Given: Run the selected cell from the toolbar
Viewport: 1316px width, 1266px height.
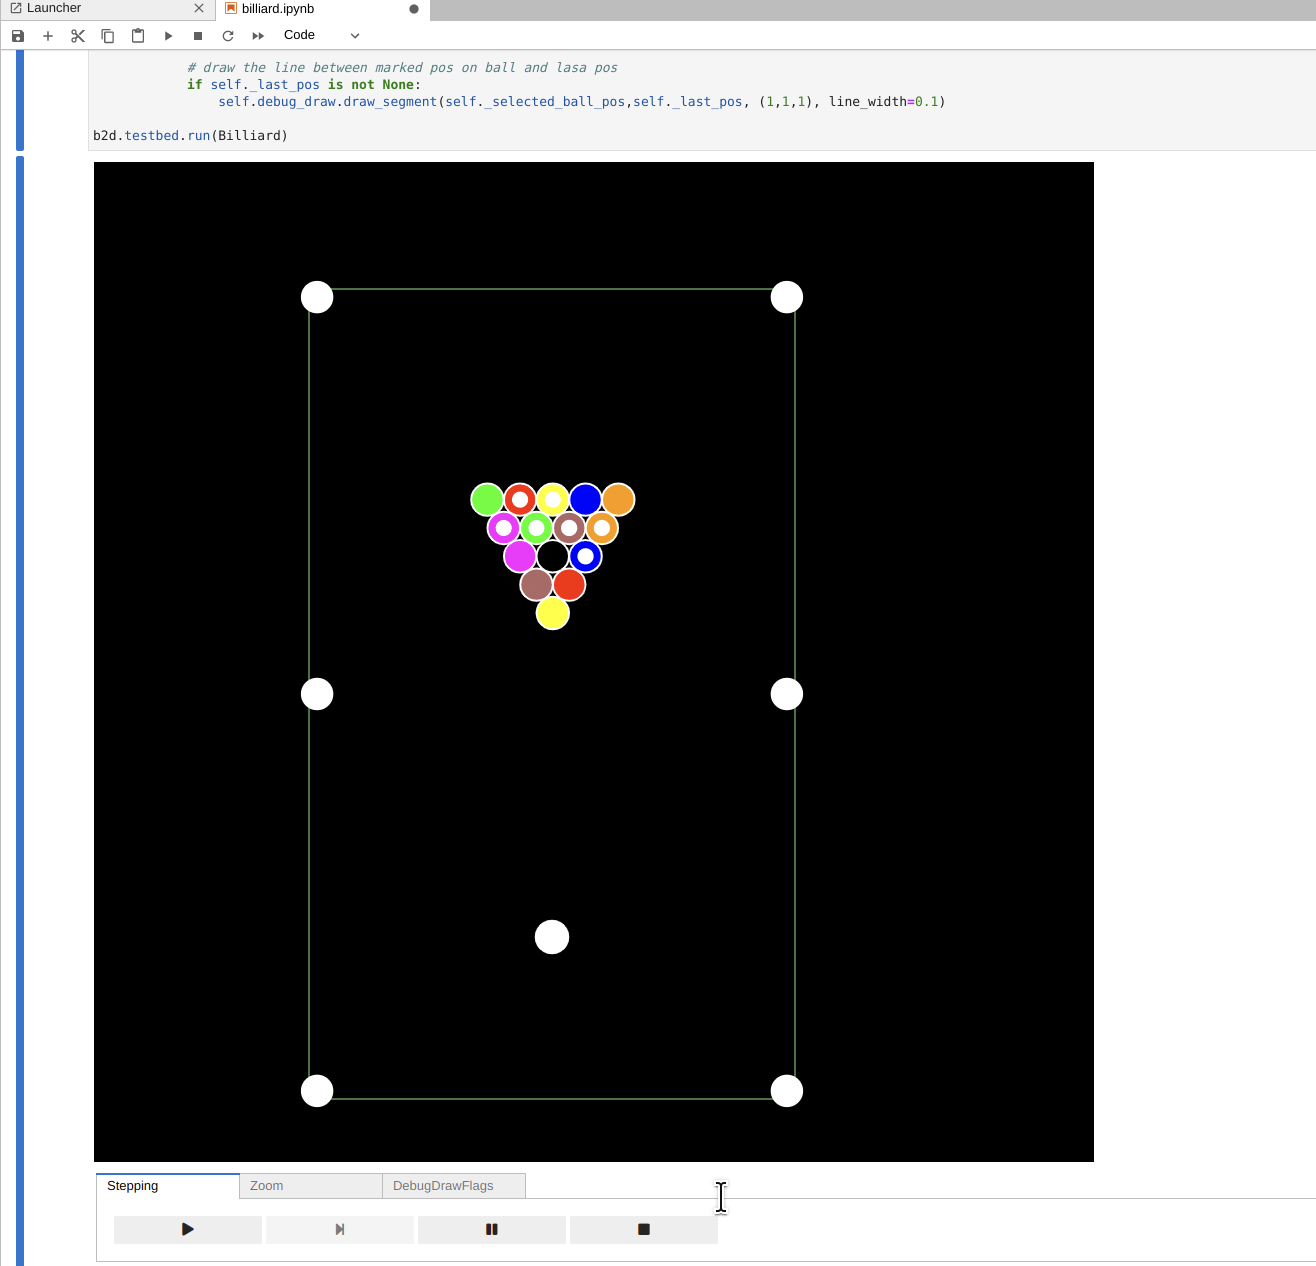Looking at the screenshot, I should (x=168, y=36).
